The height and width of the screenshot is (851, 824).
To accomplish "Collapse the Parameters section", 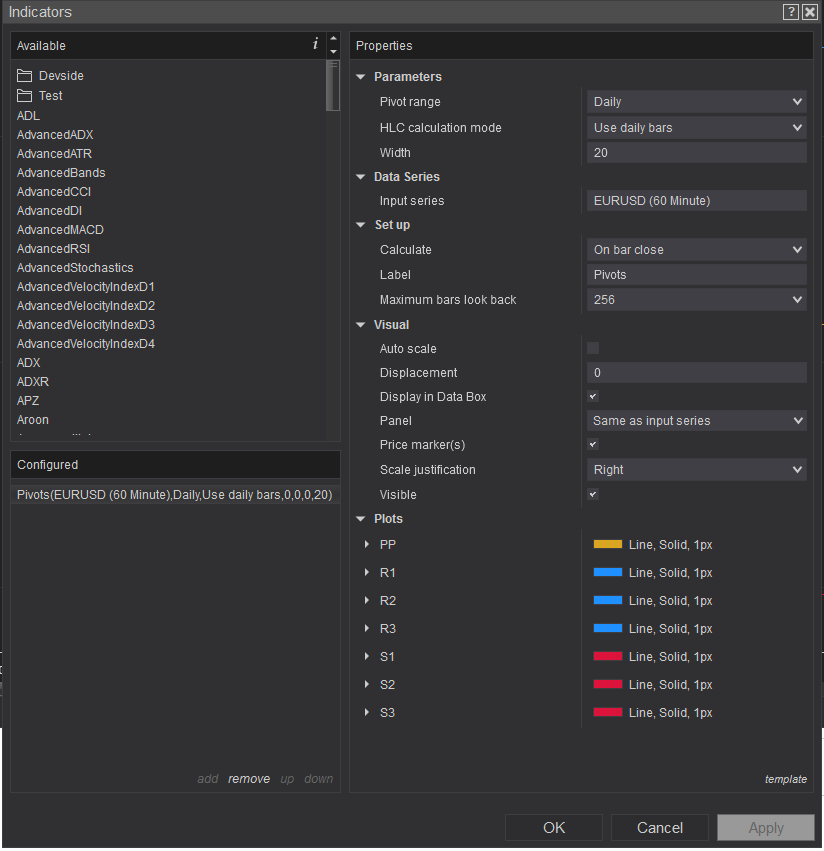I will pos(361,77).
